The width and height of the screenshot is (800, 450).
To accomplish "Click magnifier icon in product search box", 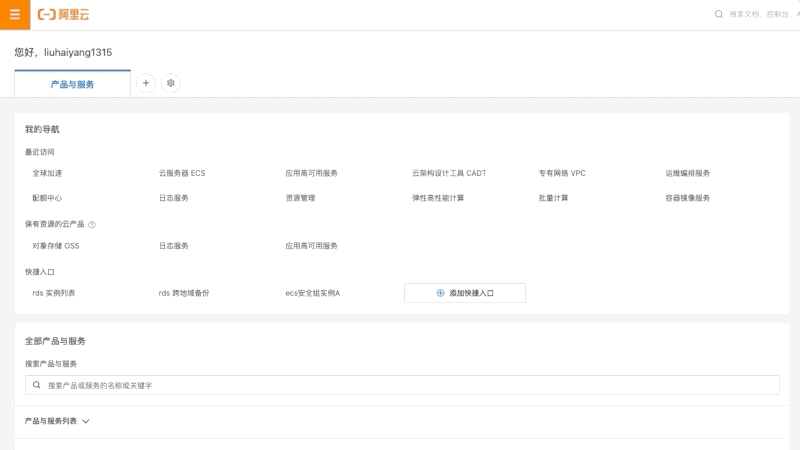I will pyautogui.click(x=37, y=385).
